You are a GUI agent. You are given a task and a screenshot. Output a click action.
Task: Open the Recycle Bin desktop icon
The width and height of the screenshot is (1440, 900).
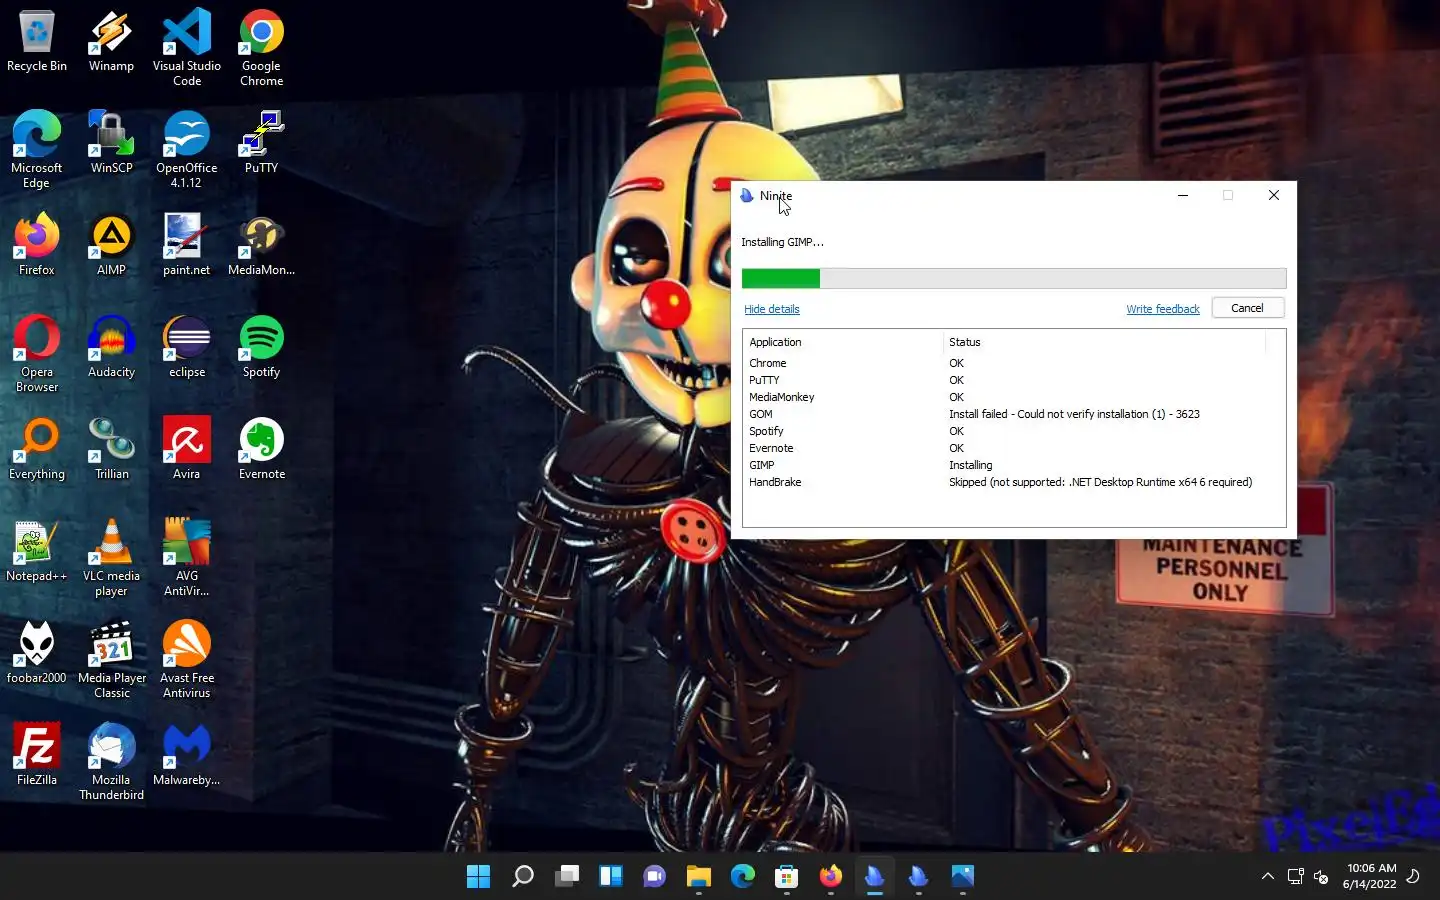tap(37, 42)
